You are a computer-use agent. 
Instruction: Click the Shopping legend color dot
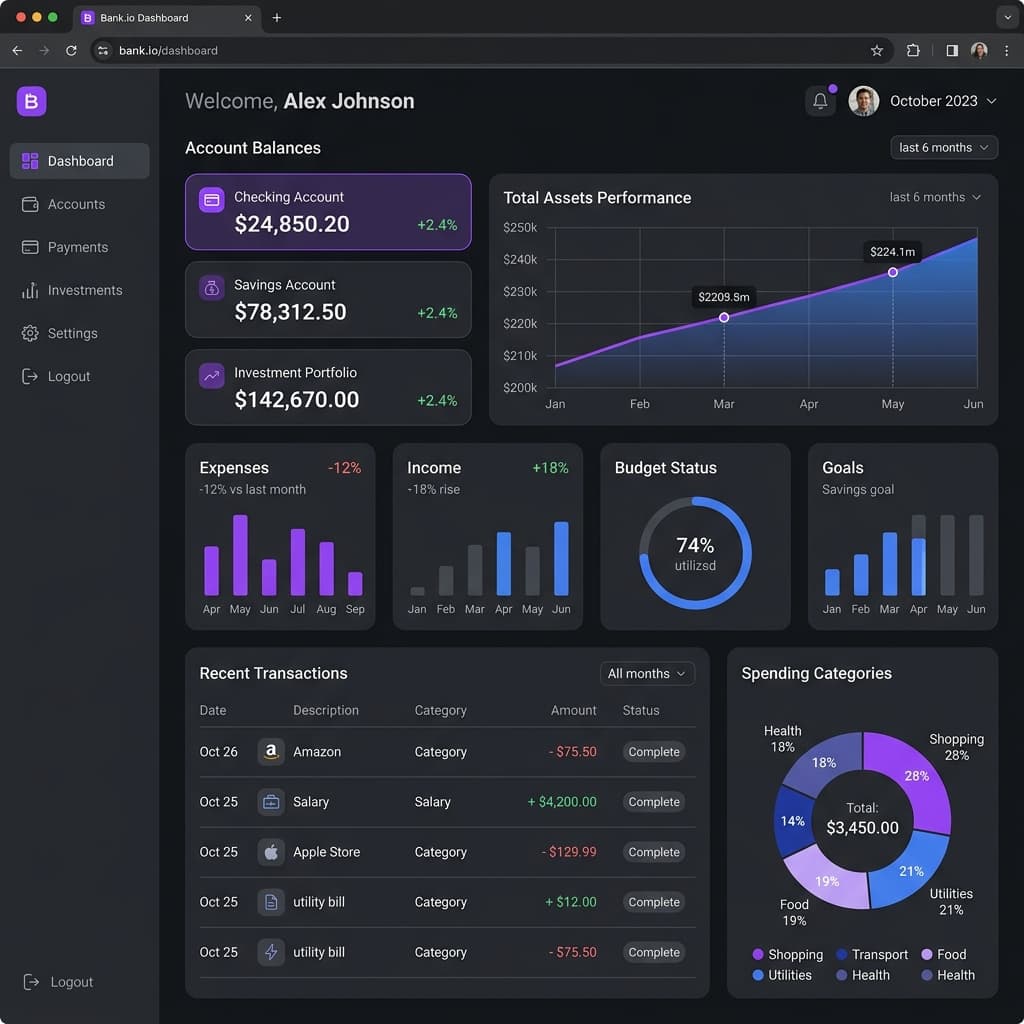[x=758, y=954]
